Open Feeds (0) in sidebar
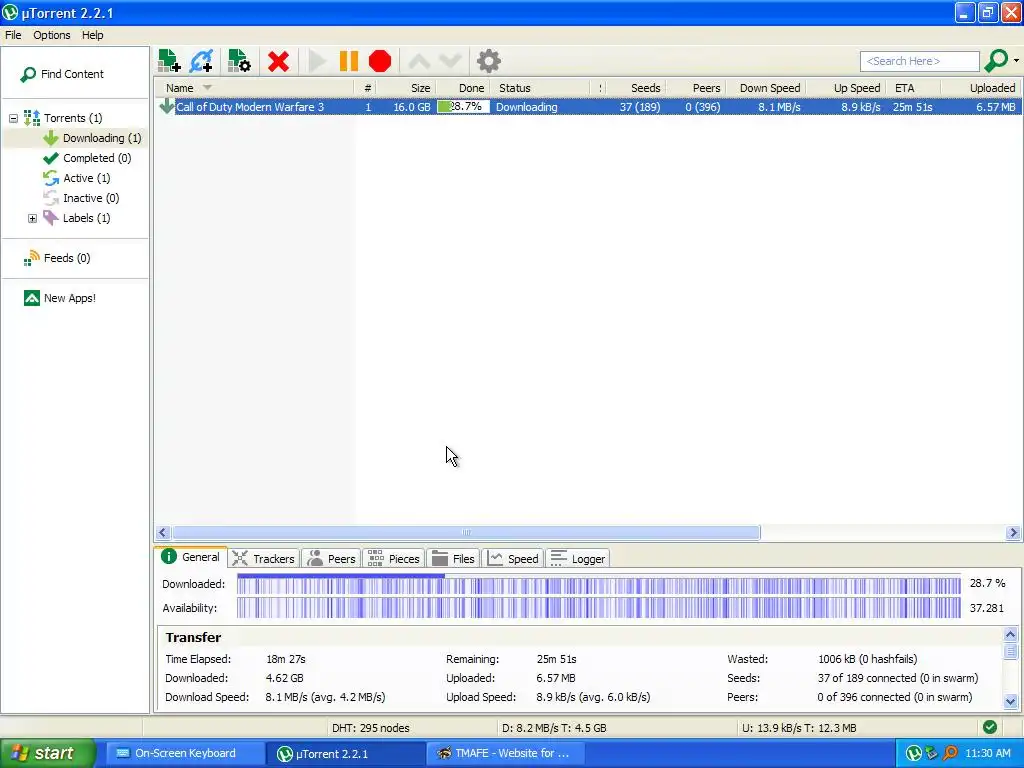Screen dimensions: 1024x768 [x=57, y=258]
